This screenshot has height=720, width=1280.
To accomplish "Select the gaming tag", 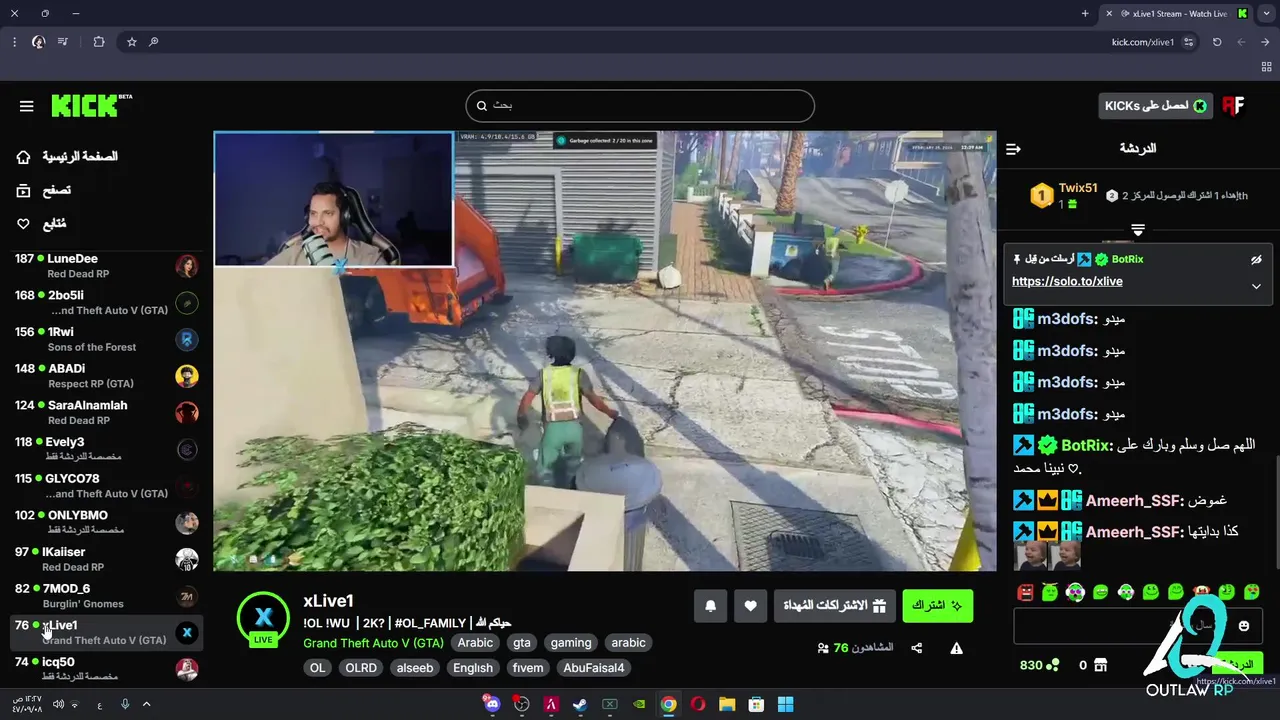I will pyautogui.click(x=571, y=643).
